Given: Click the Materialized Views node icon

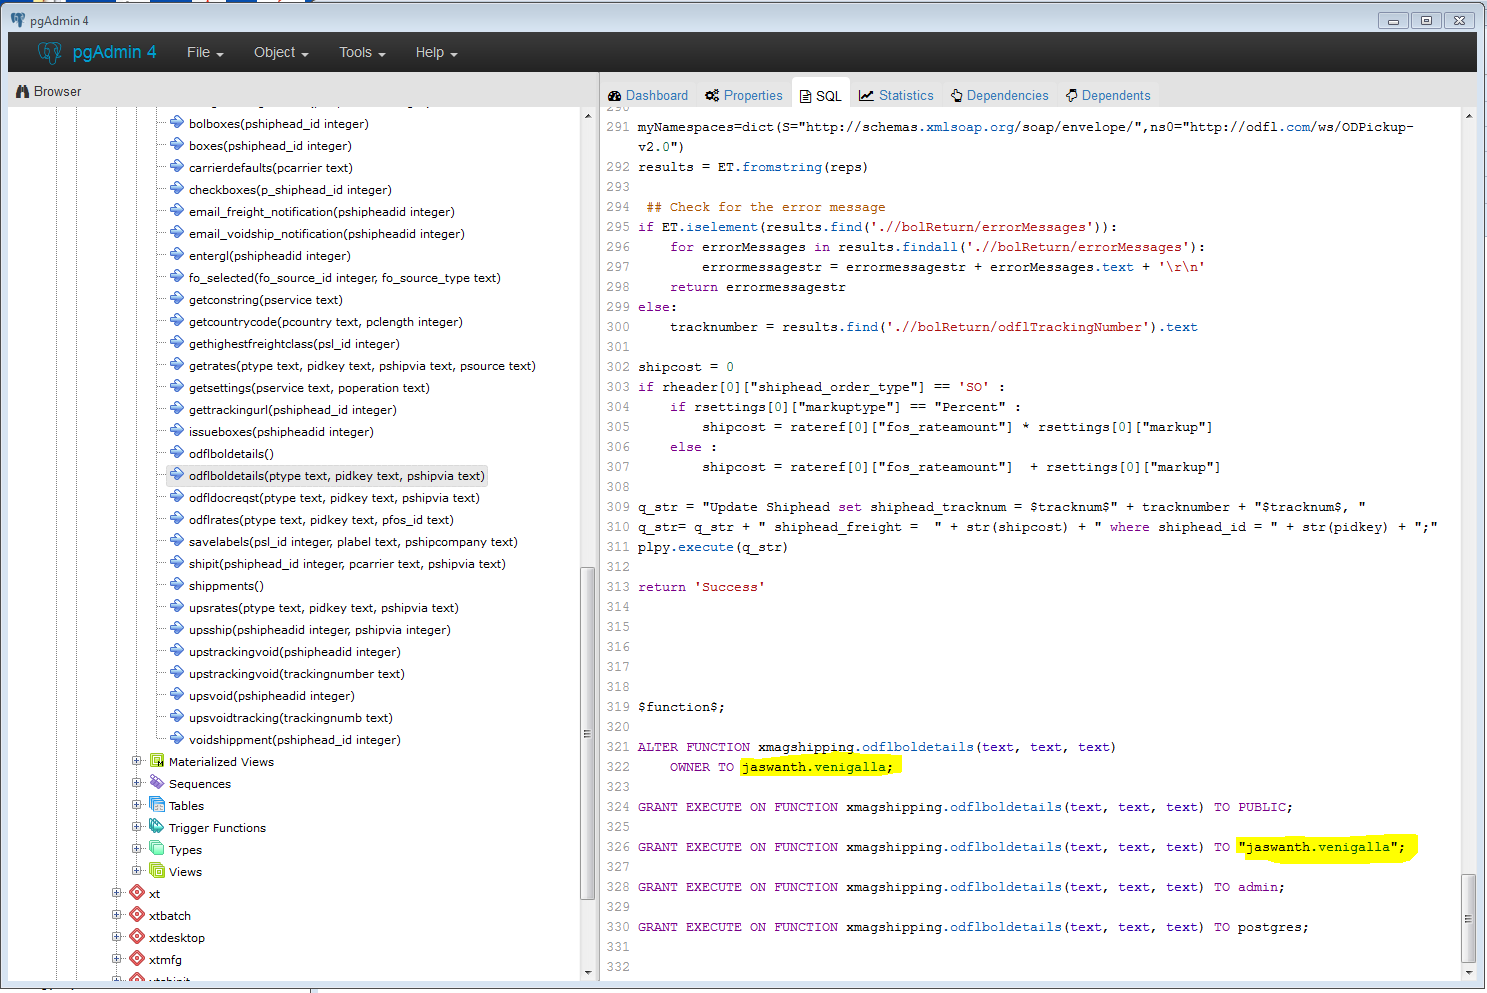Looking at the screenshot, I should [157, 761].
